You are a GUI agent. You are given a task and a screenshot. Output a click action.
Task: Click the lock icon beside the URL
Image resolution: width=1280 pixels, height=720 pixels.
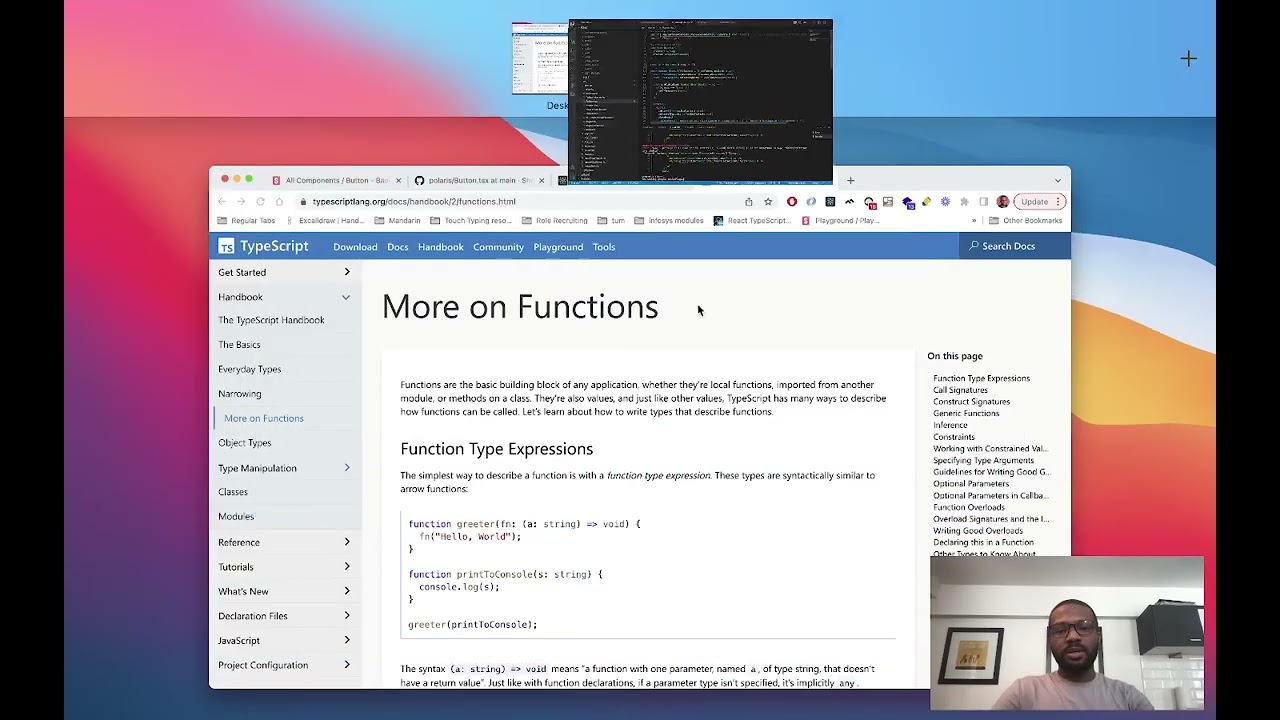pyautogui.click(x=303, y=202)
